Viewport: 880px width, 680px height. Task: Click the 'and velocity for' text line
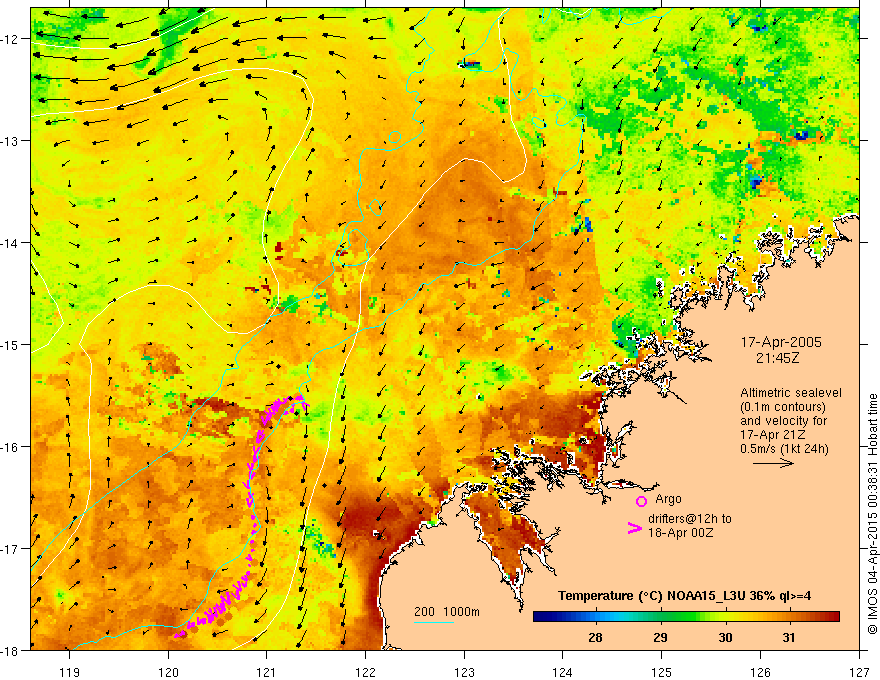[x=783, y=421]
